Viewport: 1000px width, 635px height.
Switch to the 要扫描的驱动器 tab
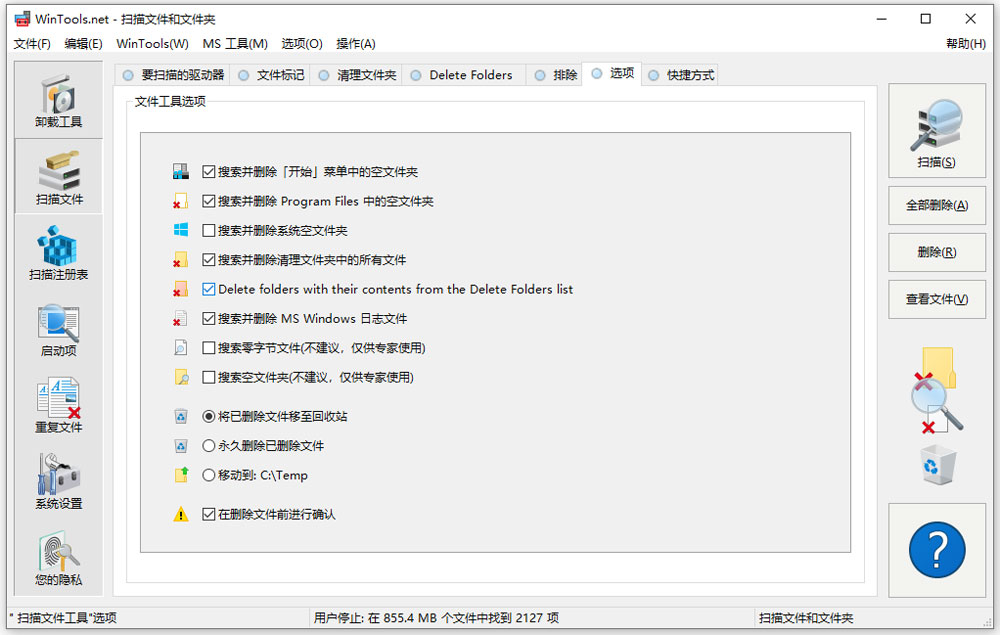tap(173, 75)
